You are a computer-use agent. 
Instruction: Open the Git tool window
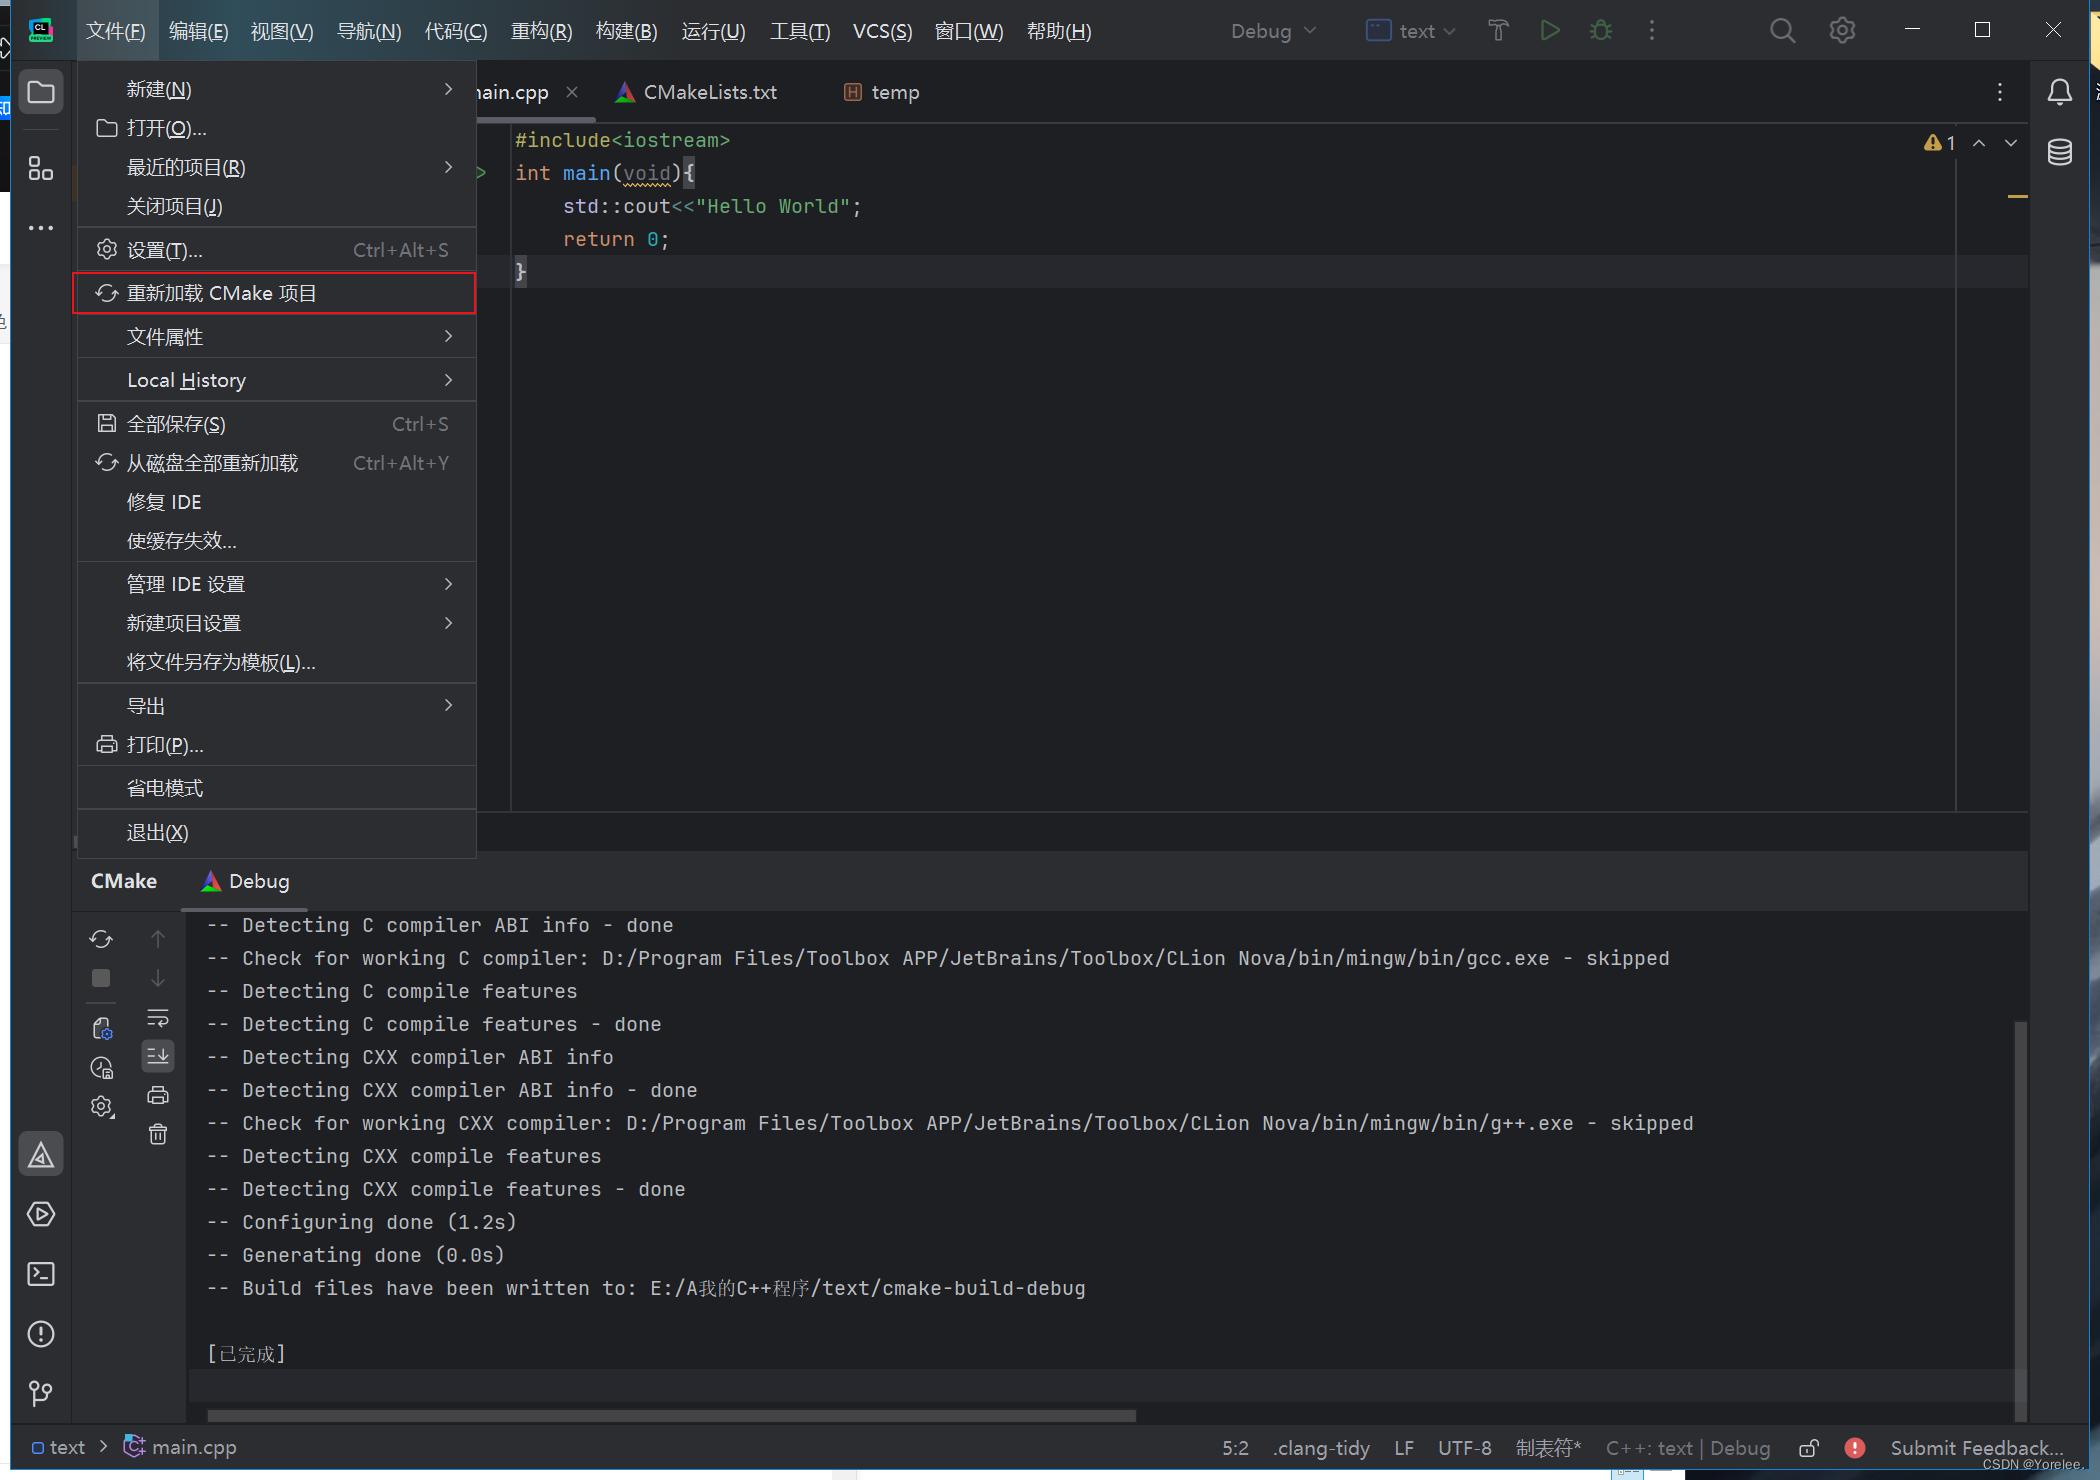pos(41,1393)
